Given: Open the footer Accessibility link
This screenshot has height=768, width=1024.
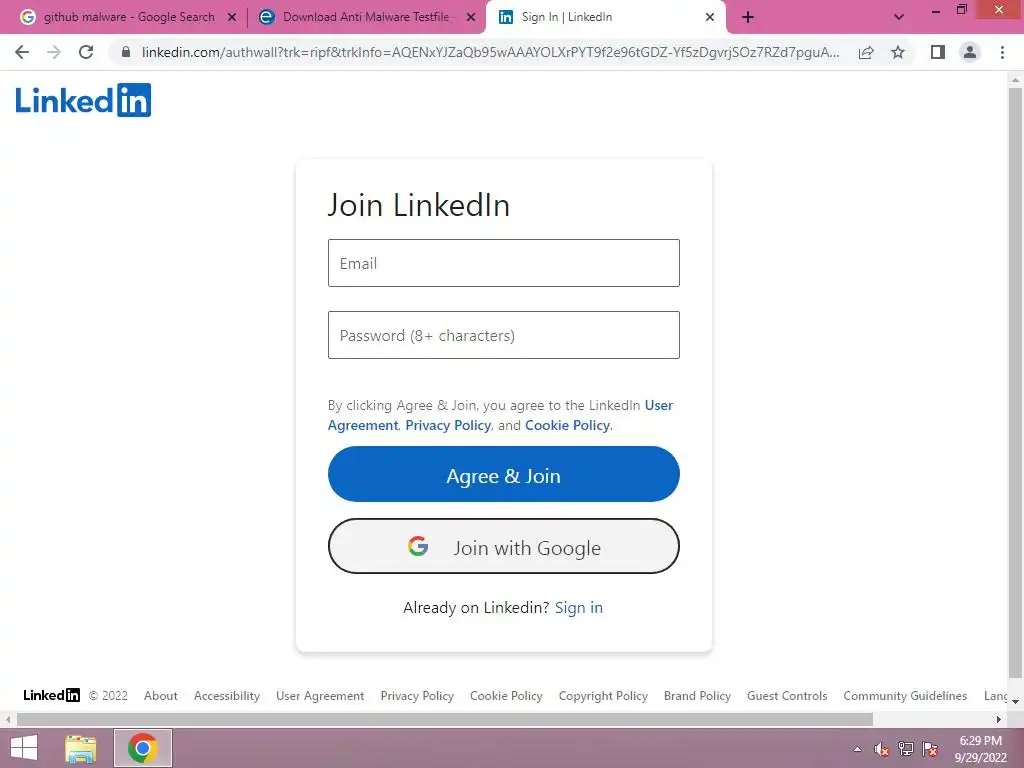Looking at the screenshot, I should pos(227,696).
